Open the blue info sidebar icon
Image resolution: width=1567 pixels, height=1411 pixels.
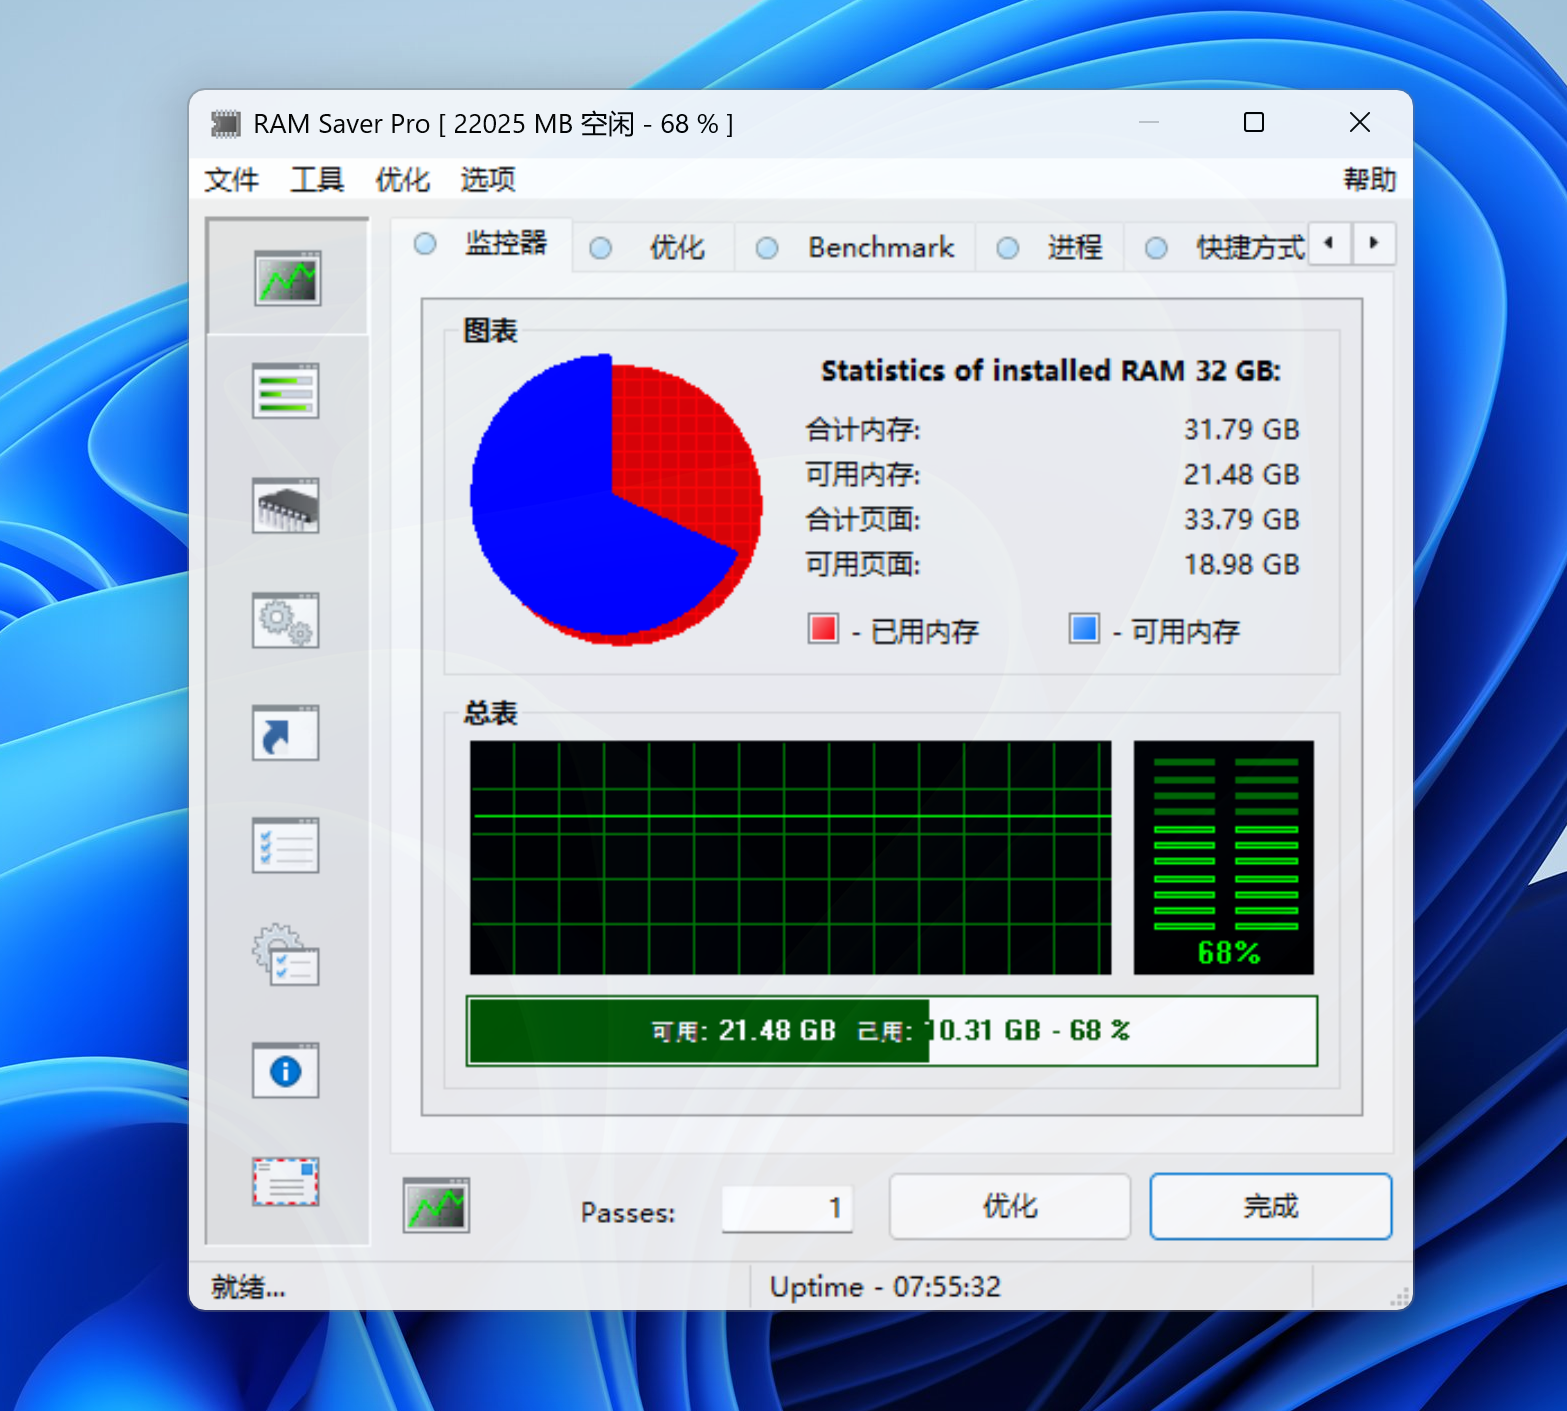[286, 1071]
